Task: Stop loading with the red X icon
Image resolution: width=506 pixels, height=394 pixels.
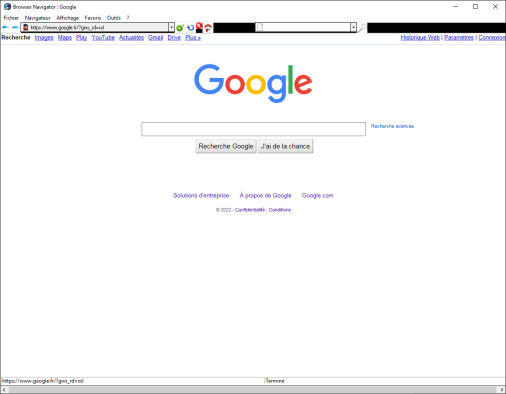Action: [199, 27]
